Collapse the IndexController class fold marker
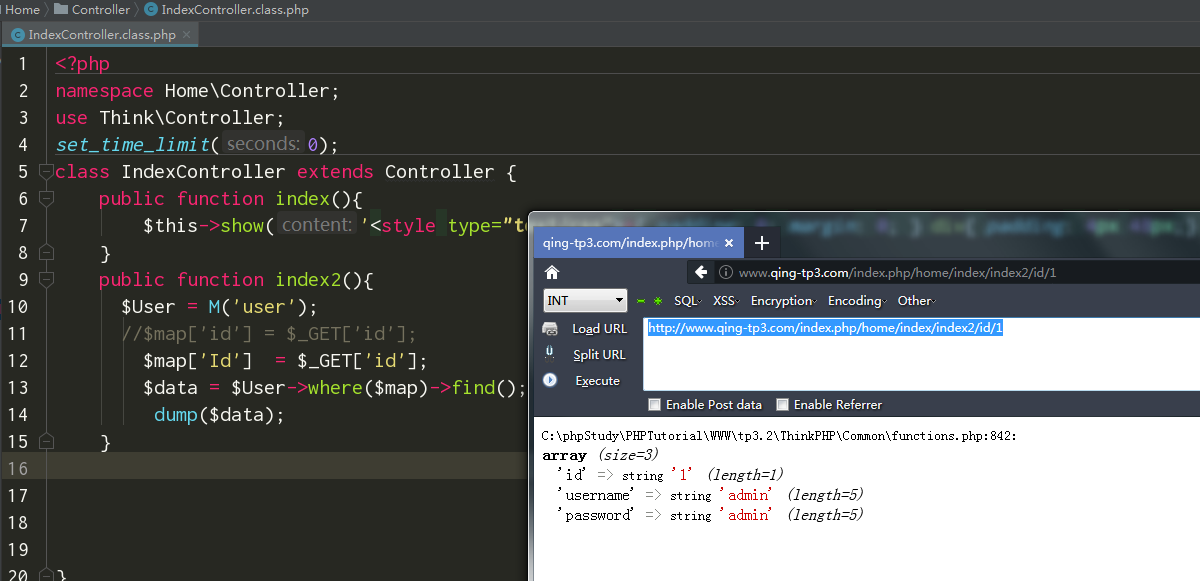Viewport: 1200px width, 581px height. click(46, 171)
